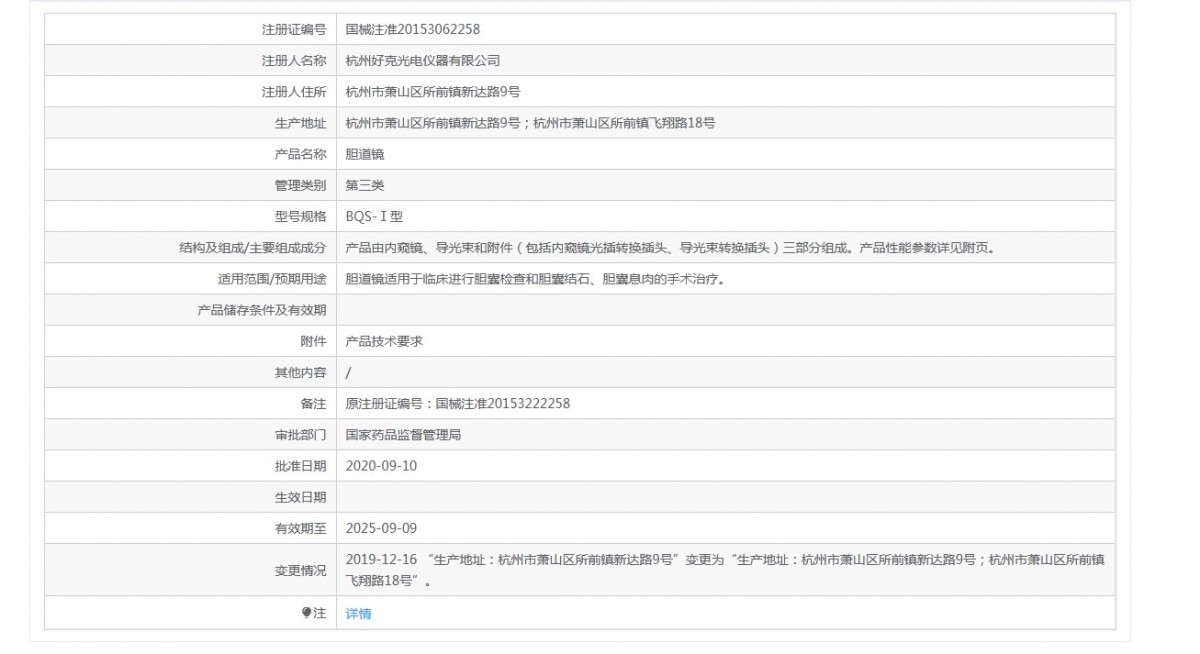Select the 生产地址 address value
This screenshot has height=654, width=1200.
click(x=531, y=123)
